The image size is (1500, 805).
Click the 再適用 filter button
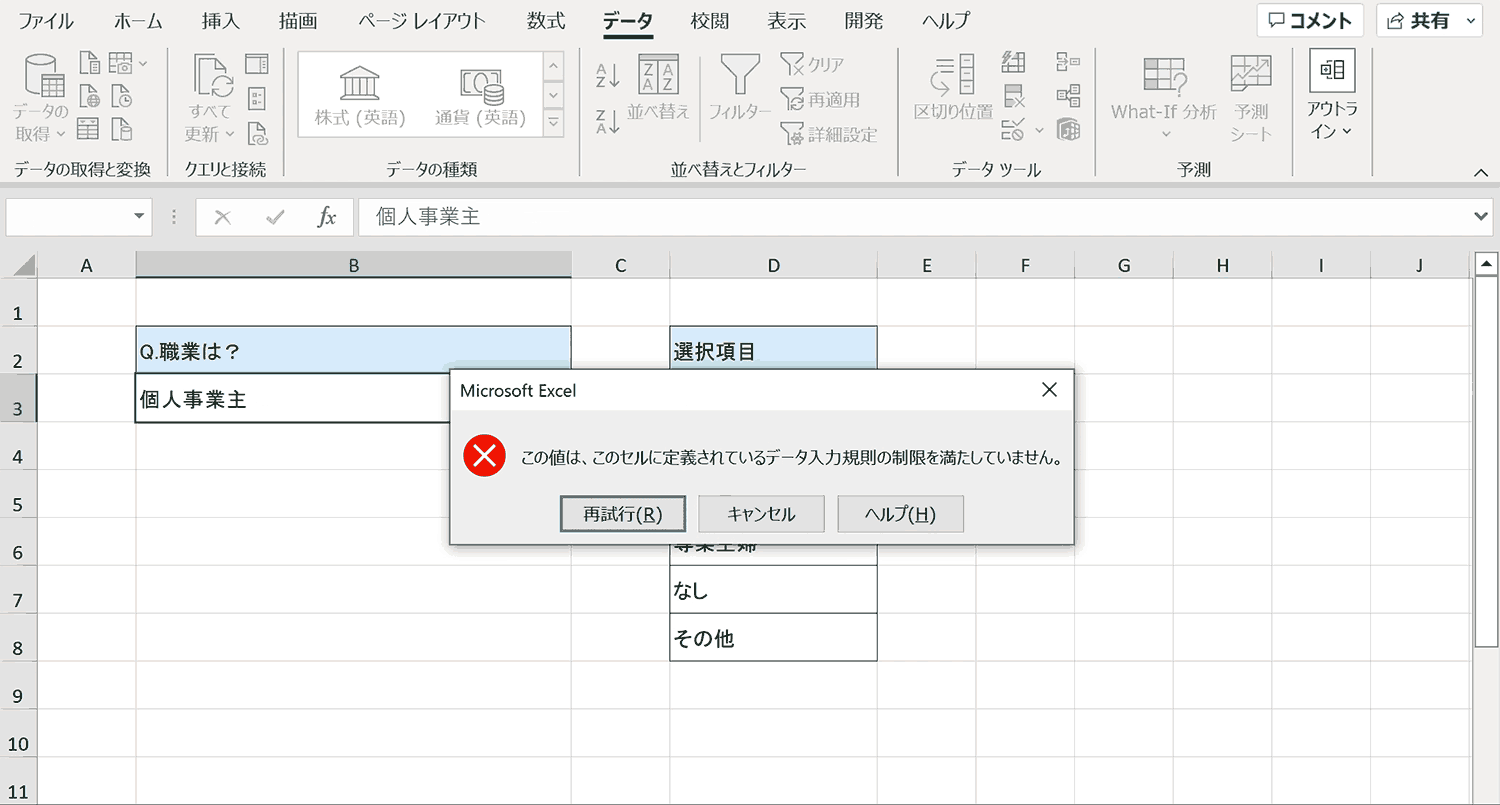[820, 99]
